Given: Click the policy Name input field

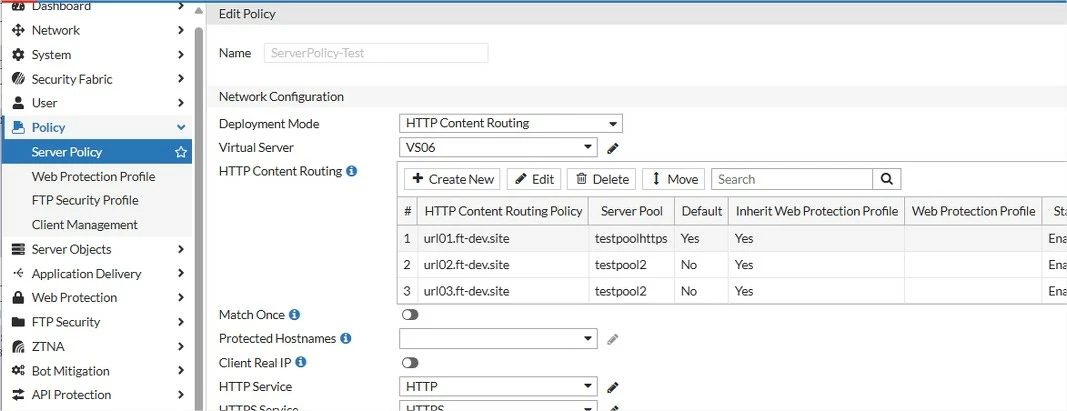Looking at the screenshot, I should [x=376, y=53].
